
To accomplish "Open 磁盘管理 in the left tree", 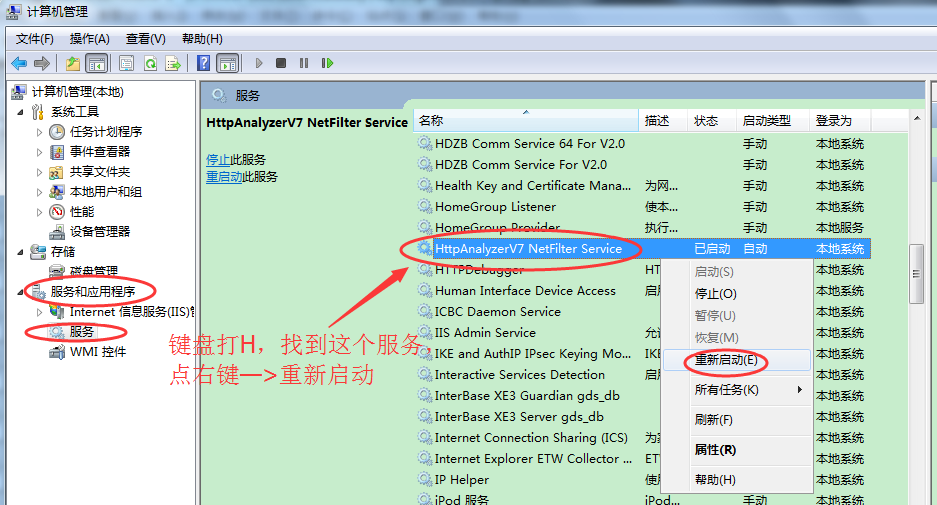I will [93, 271].
